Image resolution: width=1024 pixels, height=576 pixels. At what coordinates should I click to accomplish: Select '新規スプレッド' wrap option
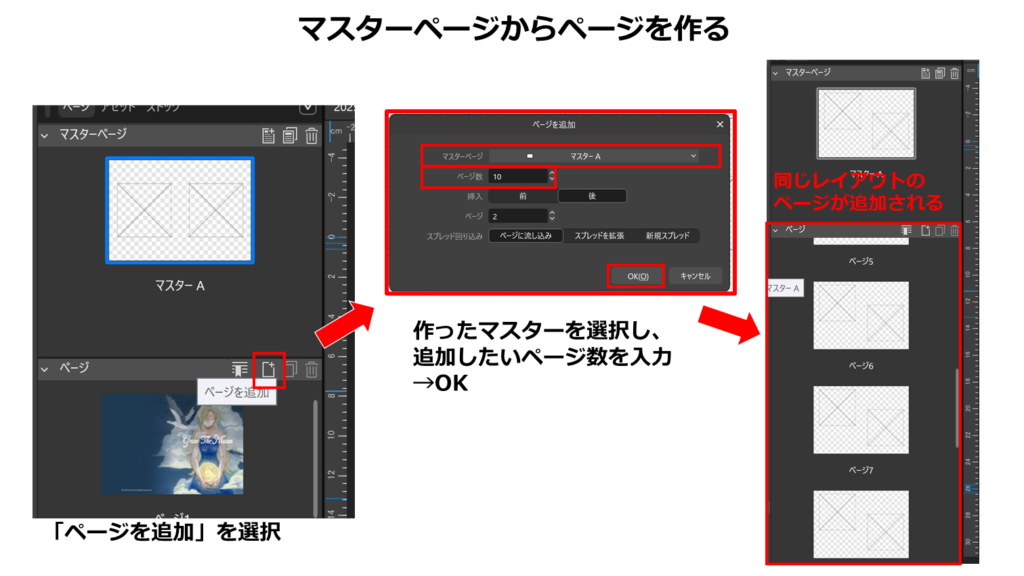coord(666,236)
